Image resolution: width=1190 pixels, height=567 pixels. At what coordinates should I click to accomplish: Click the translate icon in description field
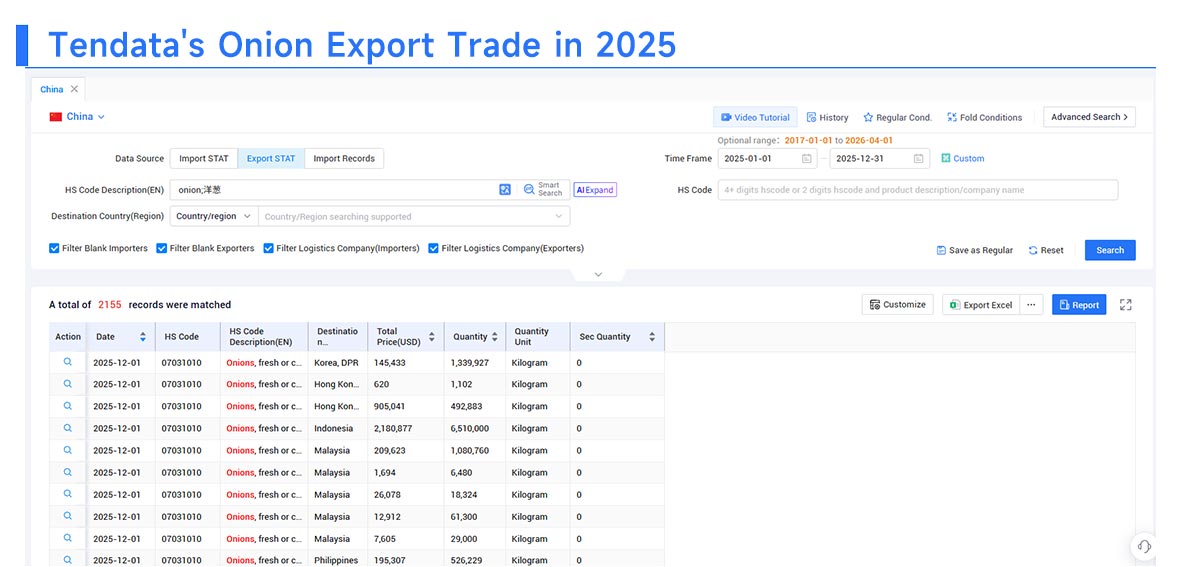tap(505, 190)
